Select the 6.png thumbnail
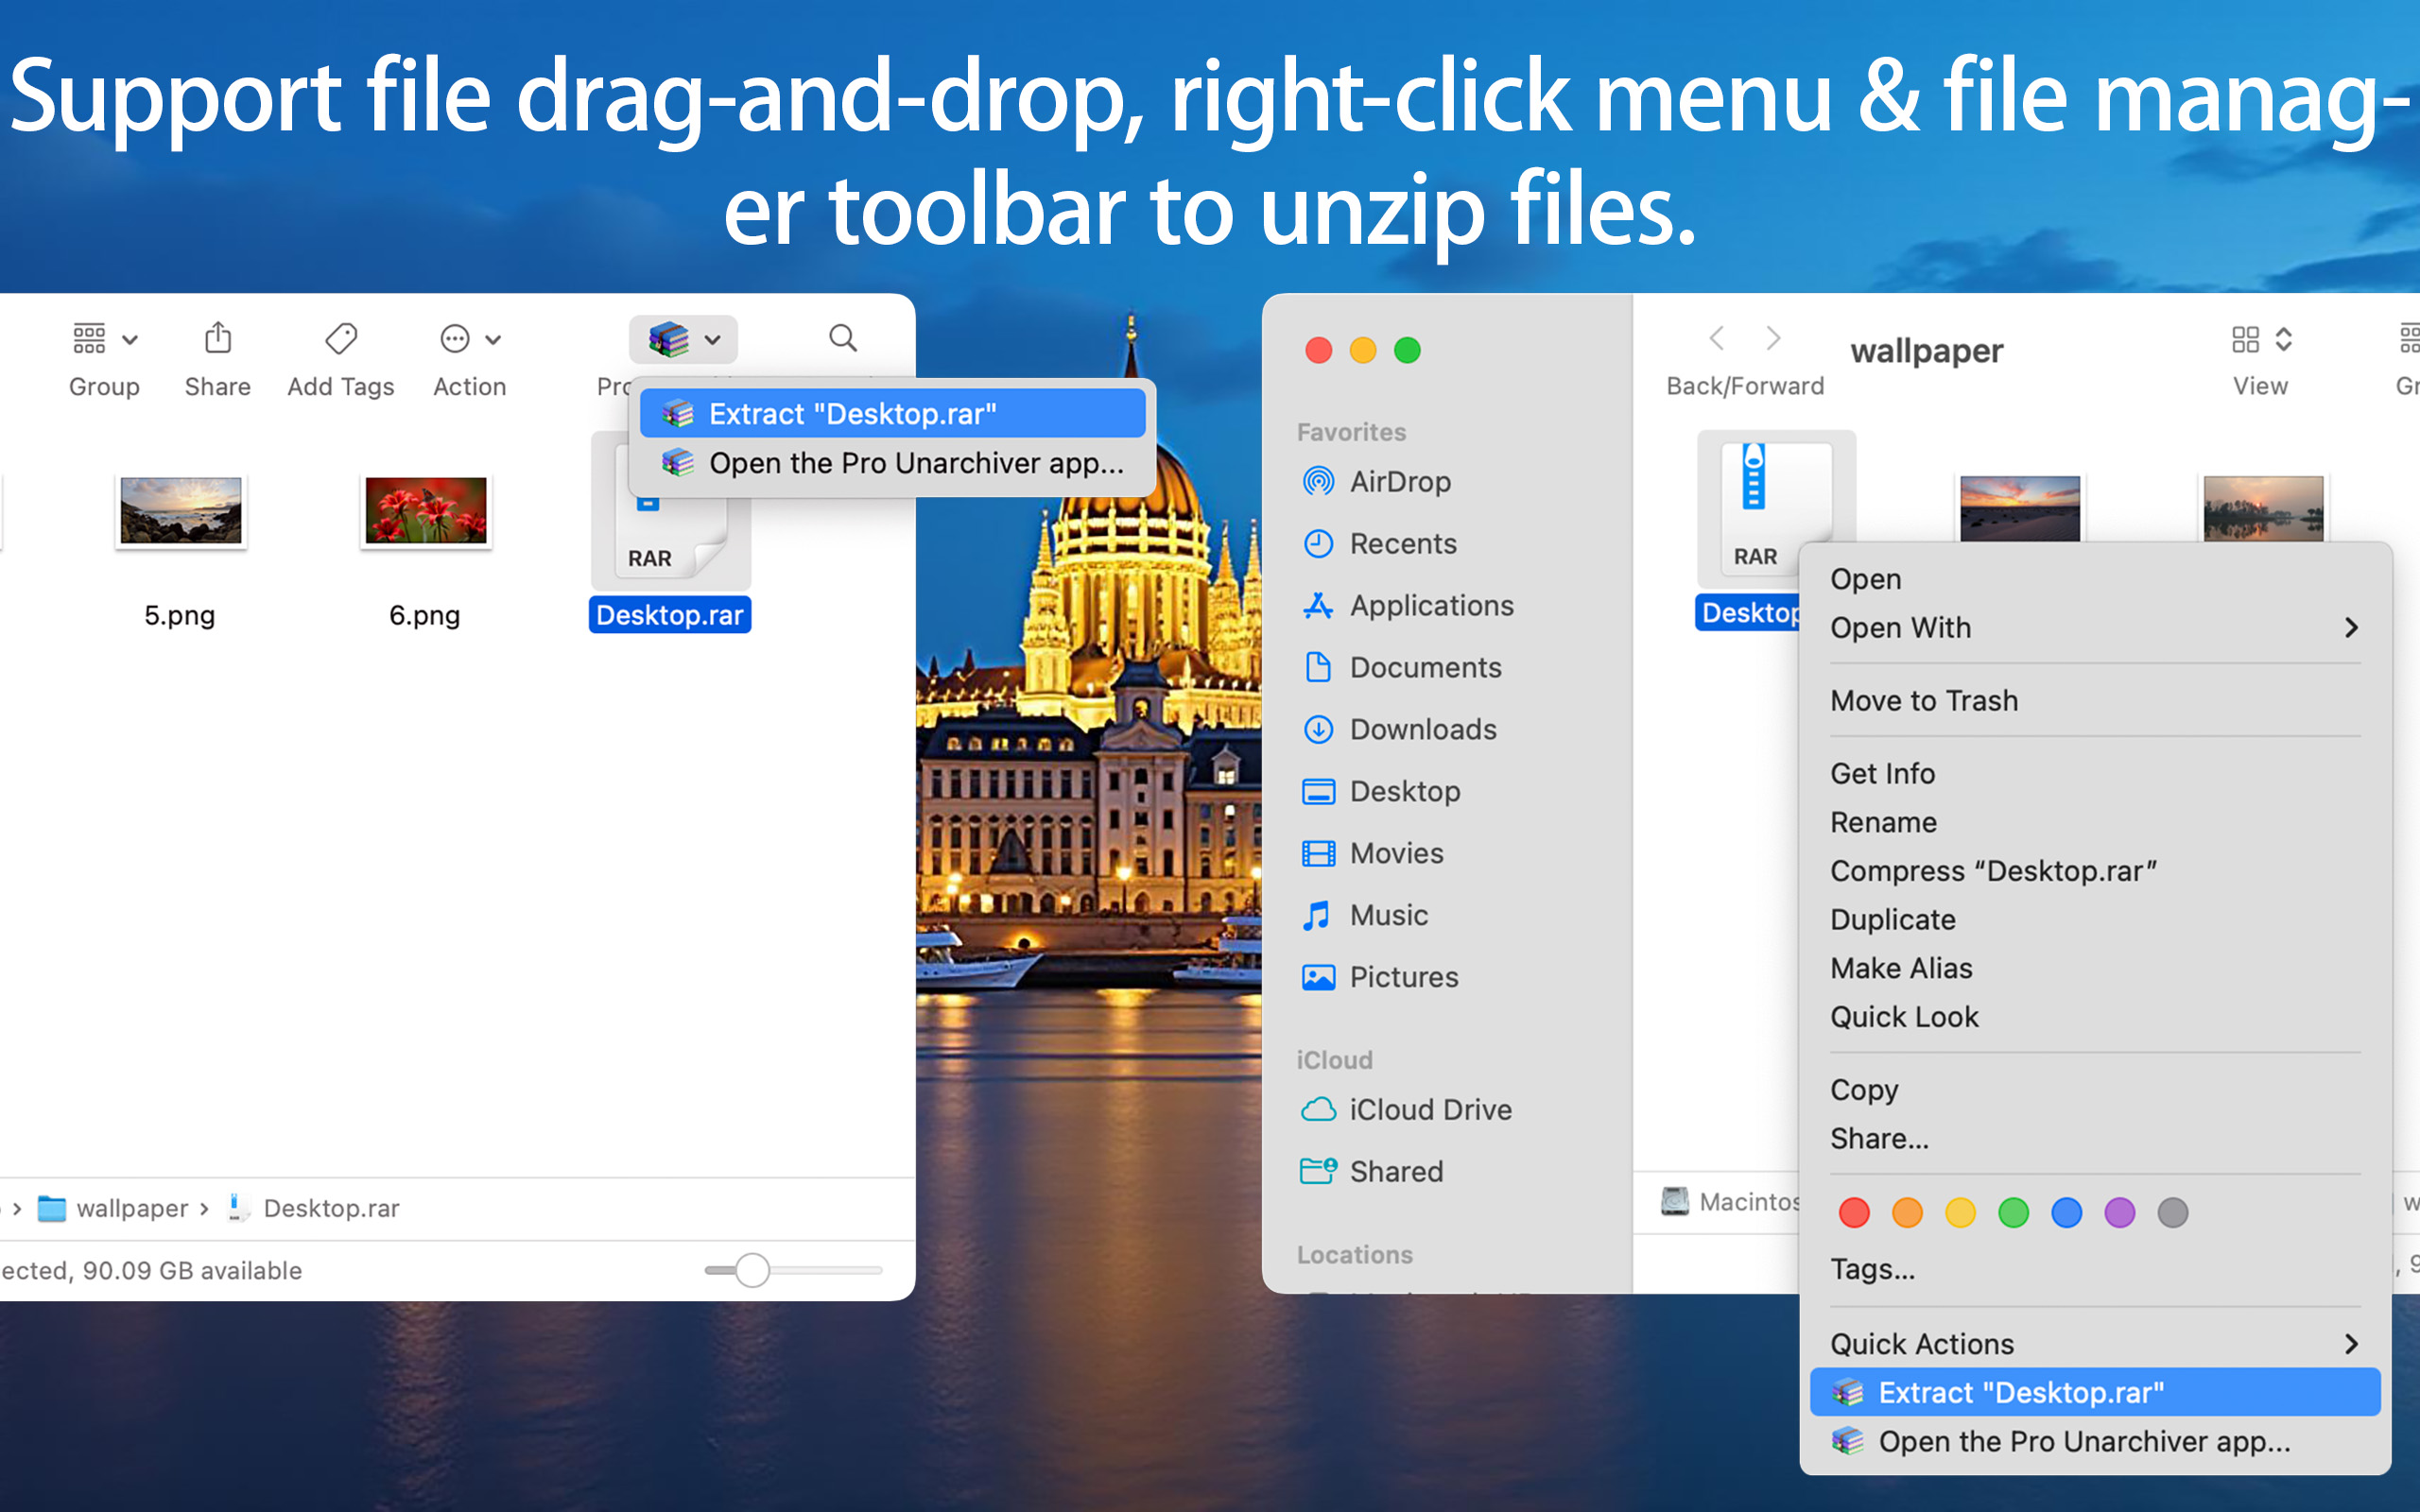2420x1512 pixels. click(x=426, y=510)
